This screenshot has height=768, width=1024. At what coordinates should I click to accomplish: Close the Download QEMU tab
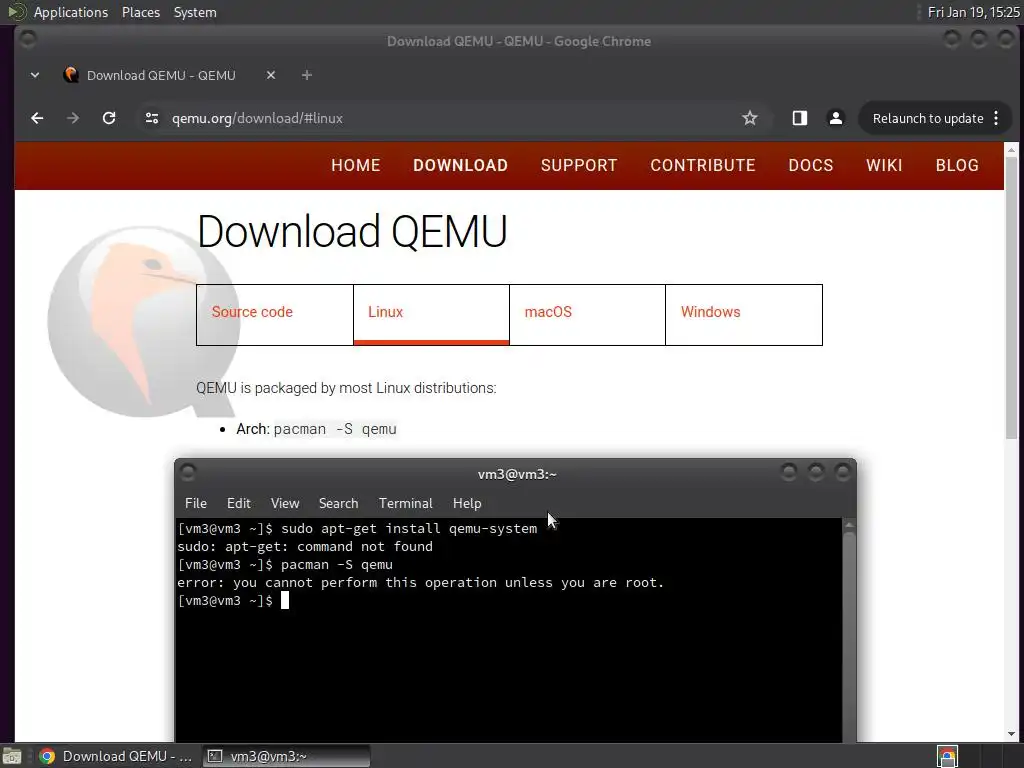(271, 75)
